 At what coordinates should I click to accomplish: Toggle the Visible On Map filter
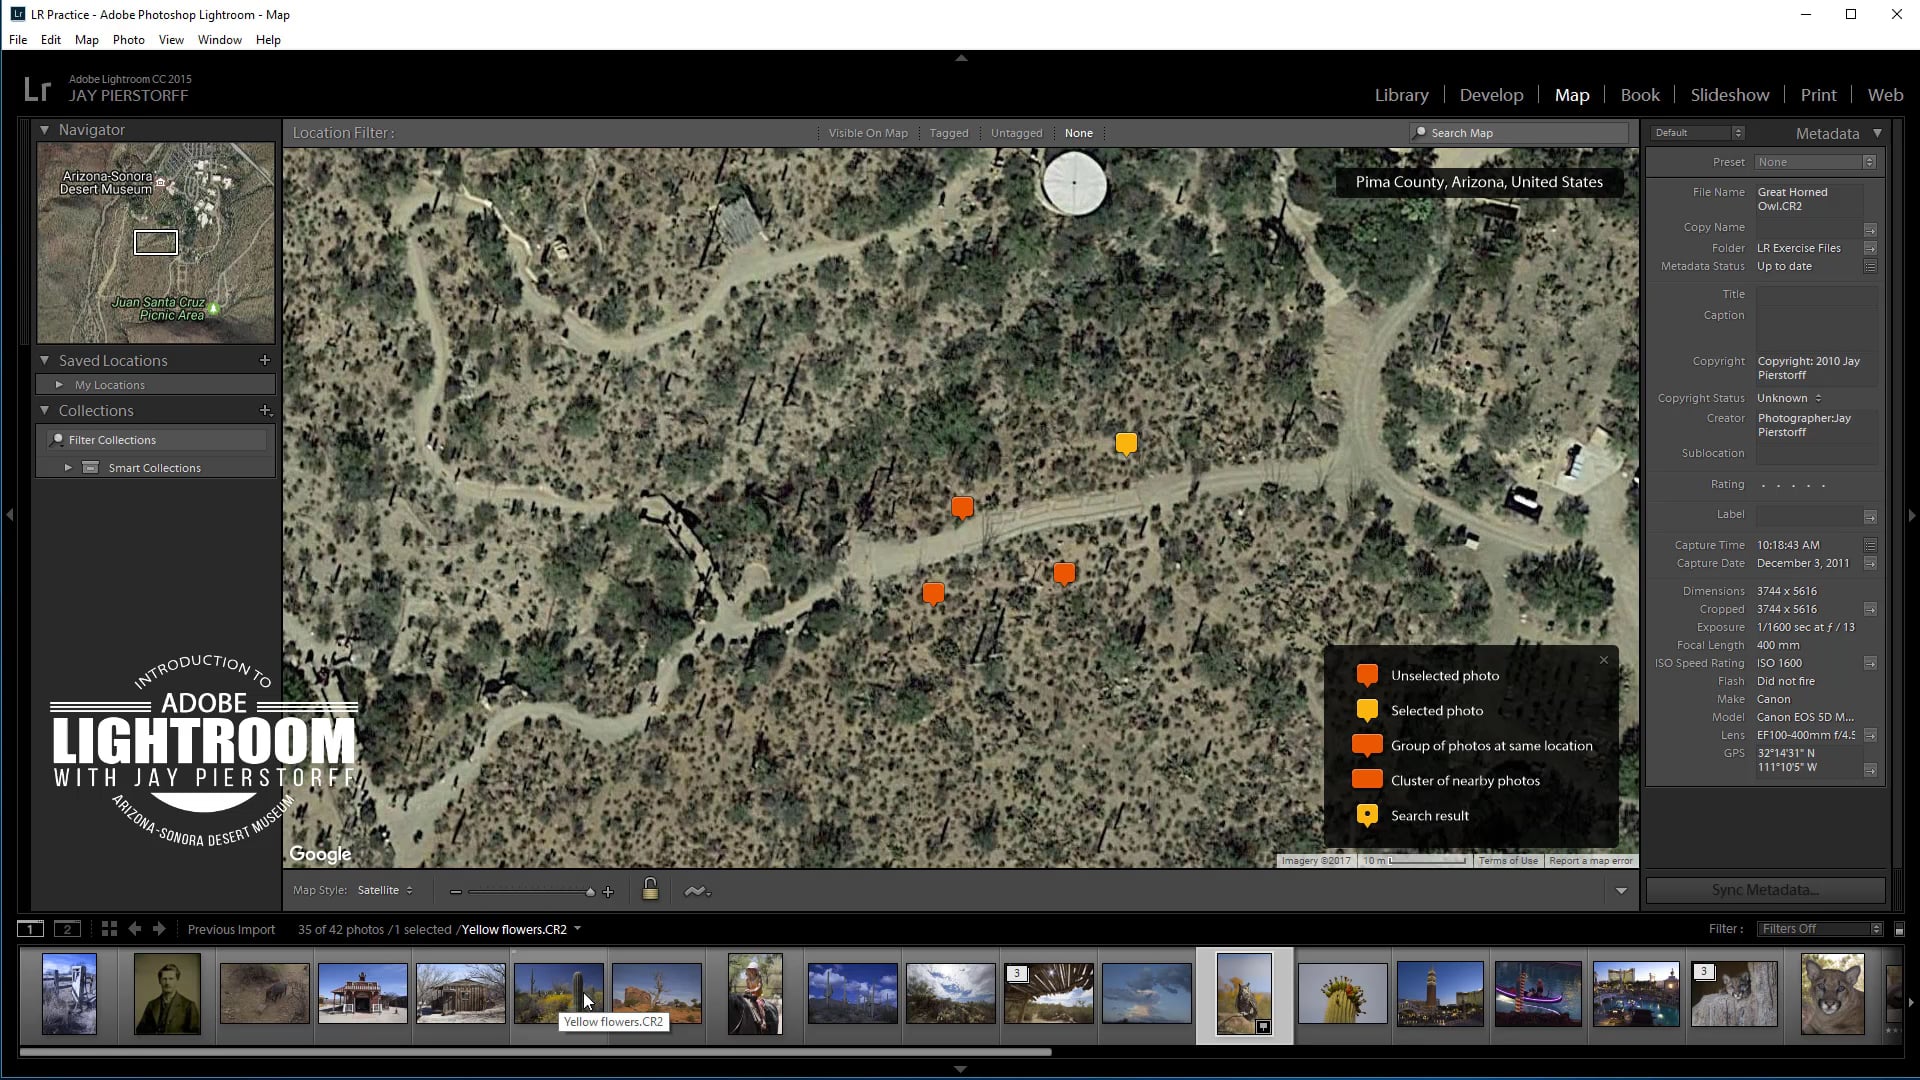867,133
